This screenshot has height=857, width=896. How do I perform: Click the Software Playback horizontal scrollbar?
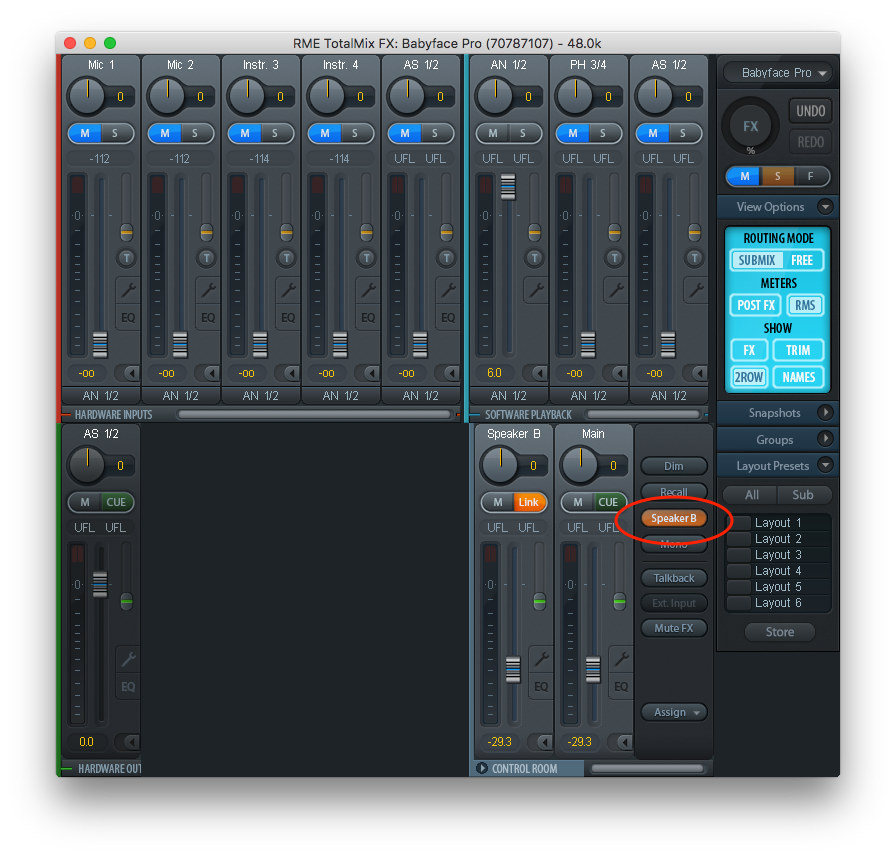tap(643, 414)
